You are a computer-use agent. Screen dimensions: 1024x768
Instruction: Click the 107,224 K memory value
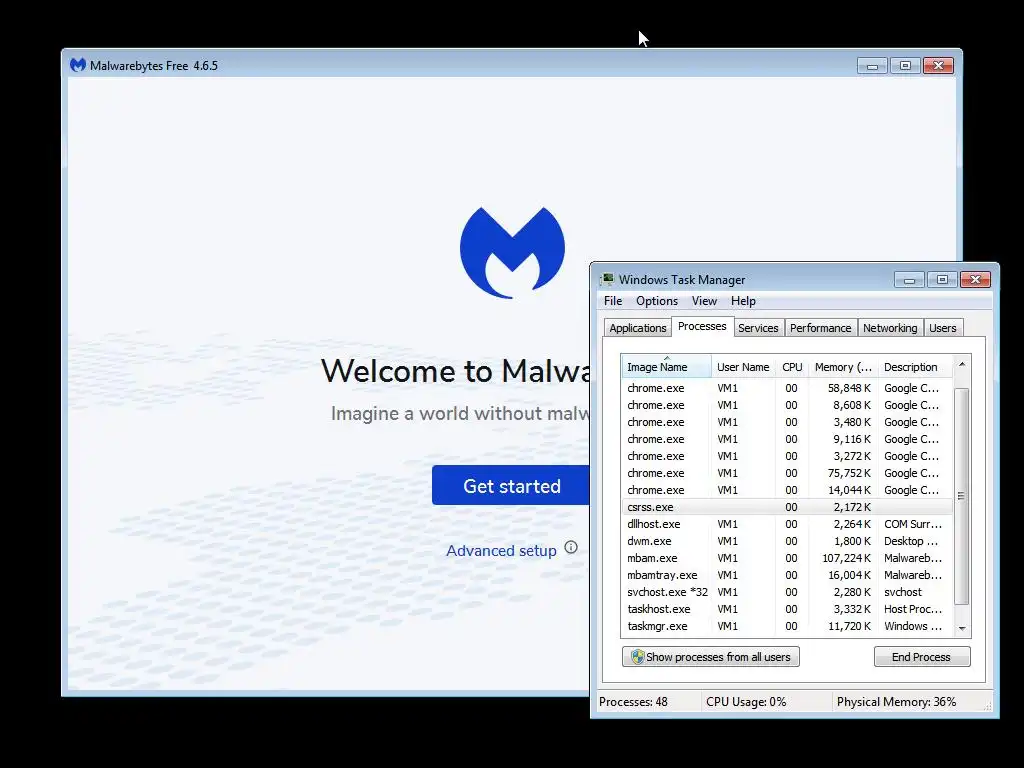pos(846,558)
